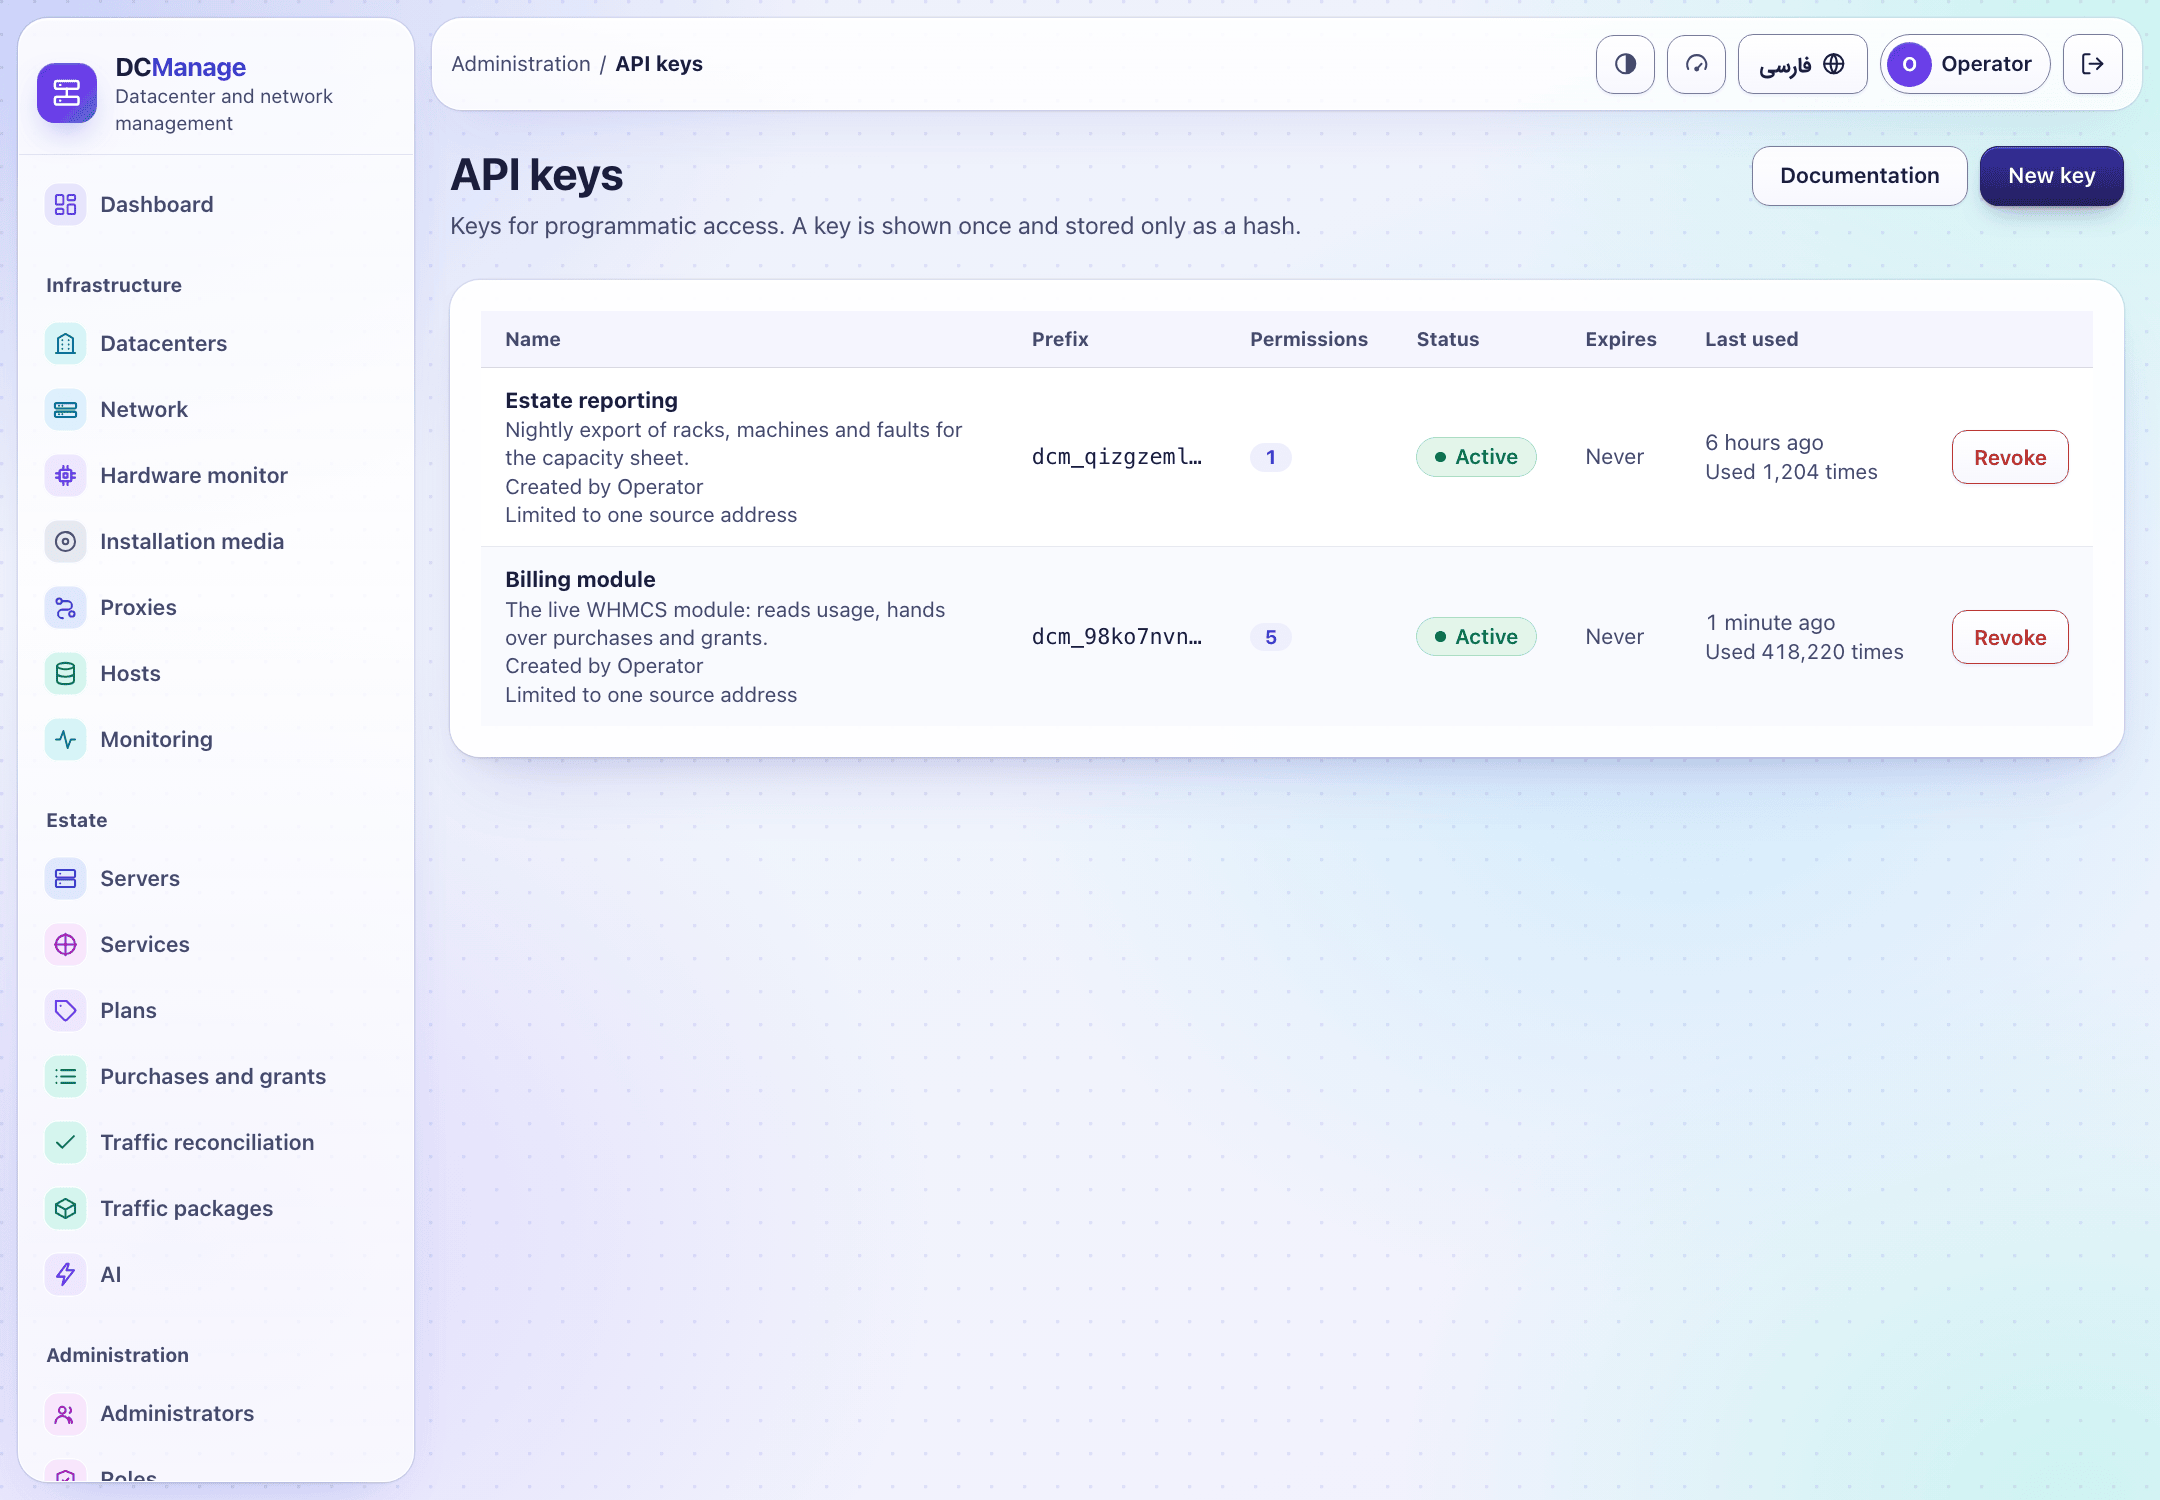Image resolution: width=2160 pixels, height=1500 pixels.
Task: Click the gauge icon button in header
Action: click(x=1696, y=64)
